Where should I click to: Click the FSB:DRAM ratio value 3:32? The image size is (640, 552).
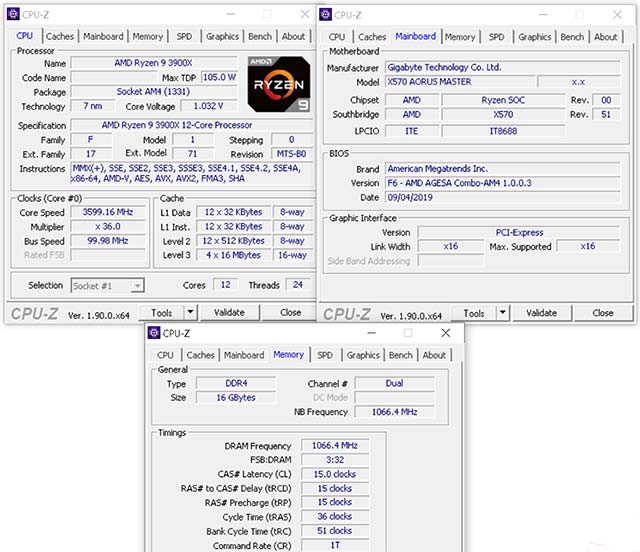[335, 460]
